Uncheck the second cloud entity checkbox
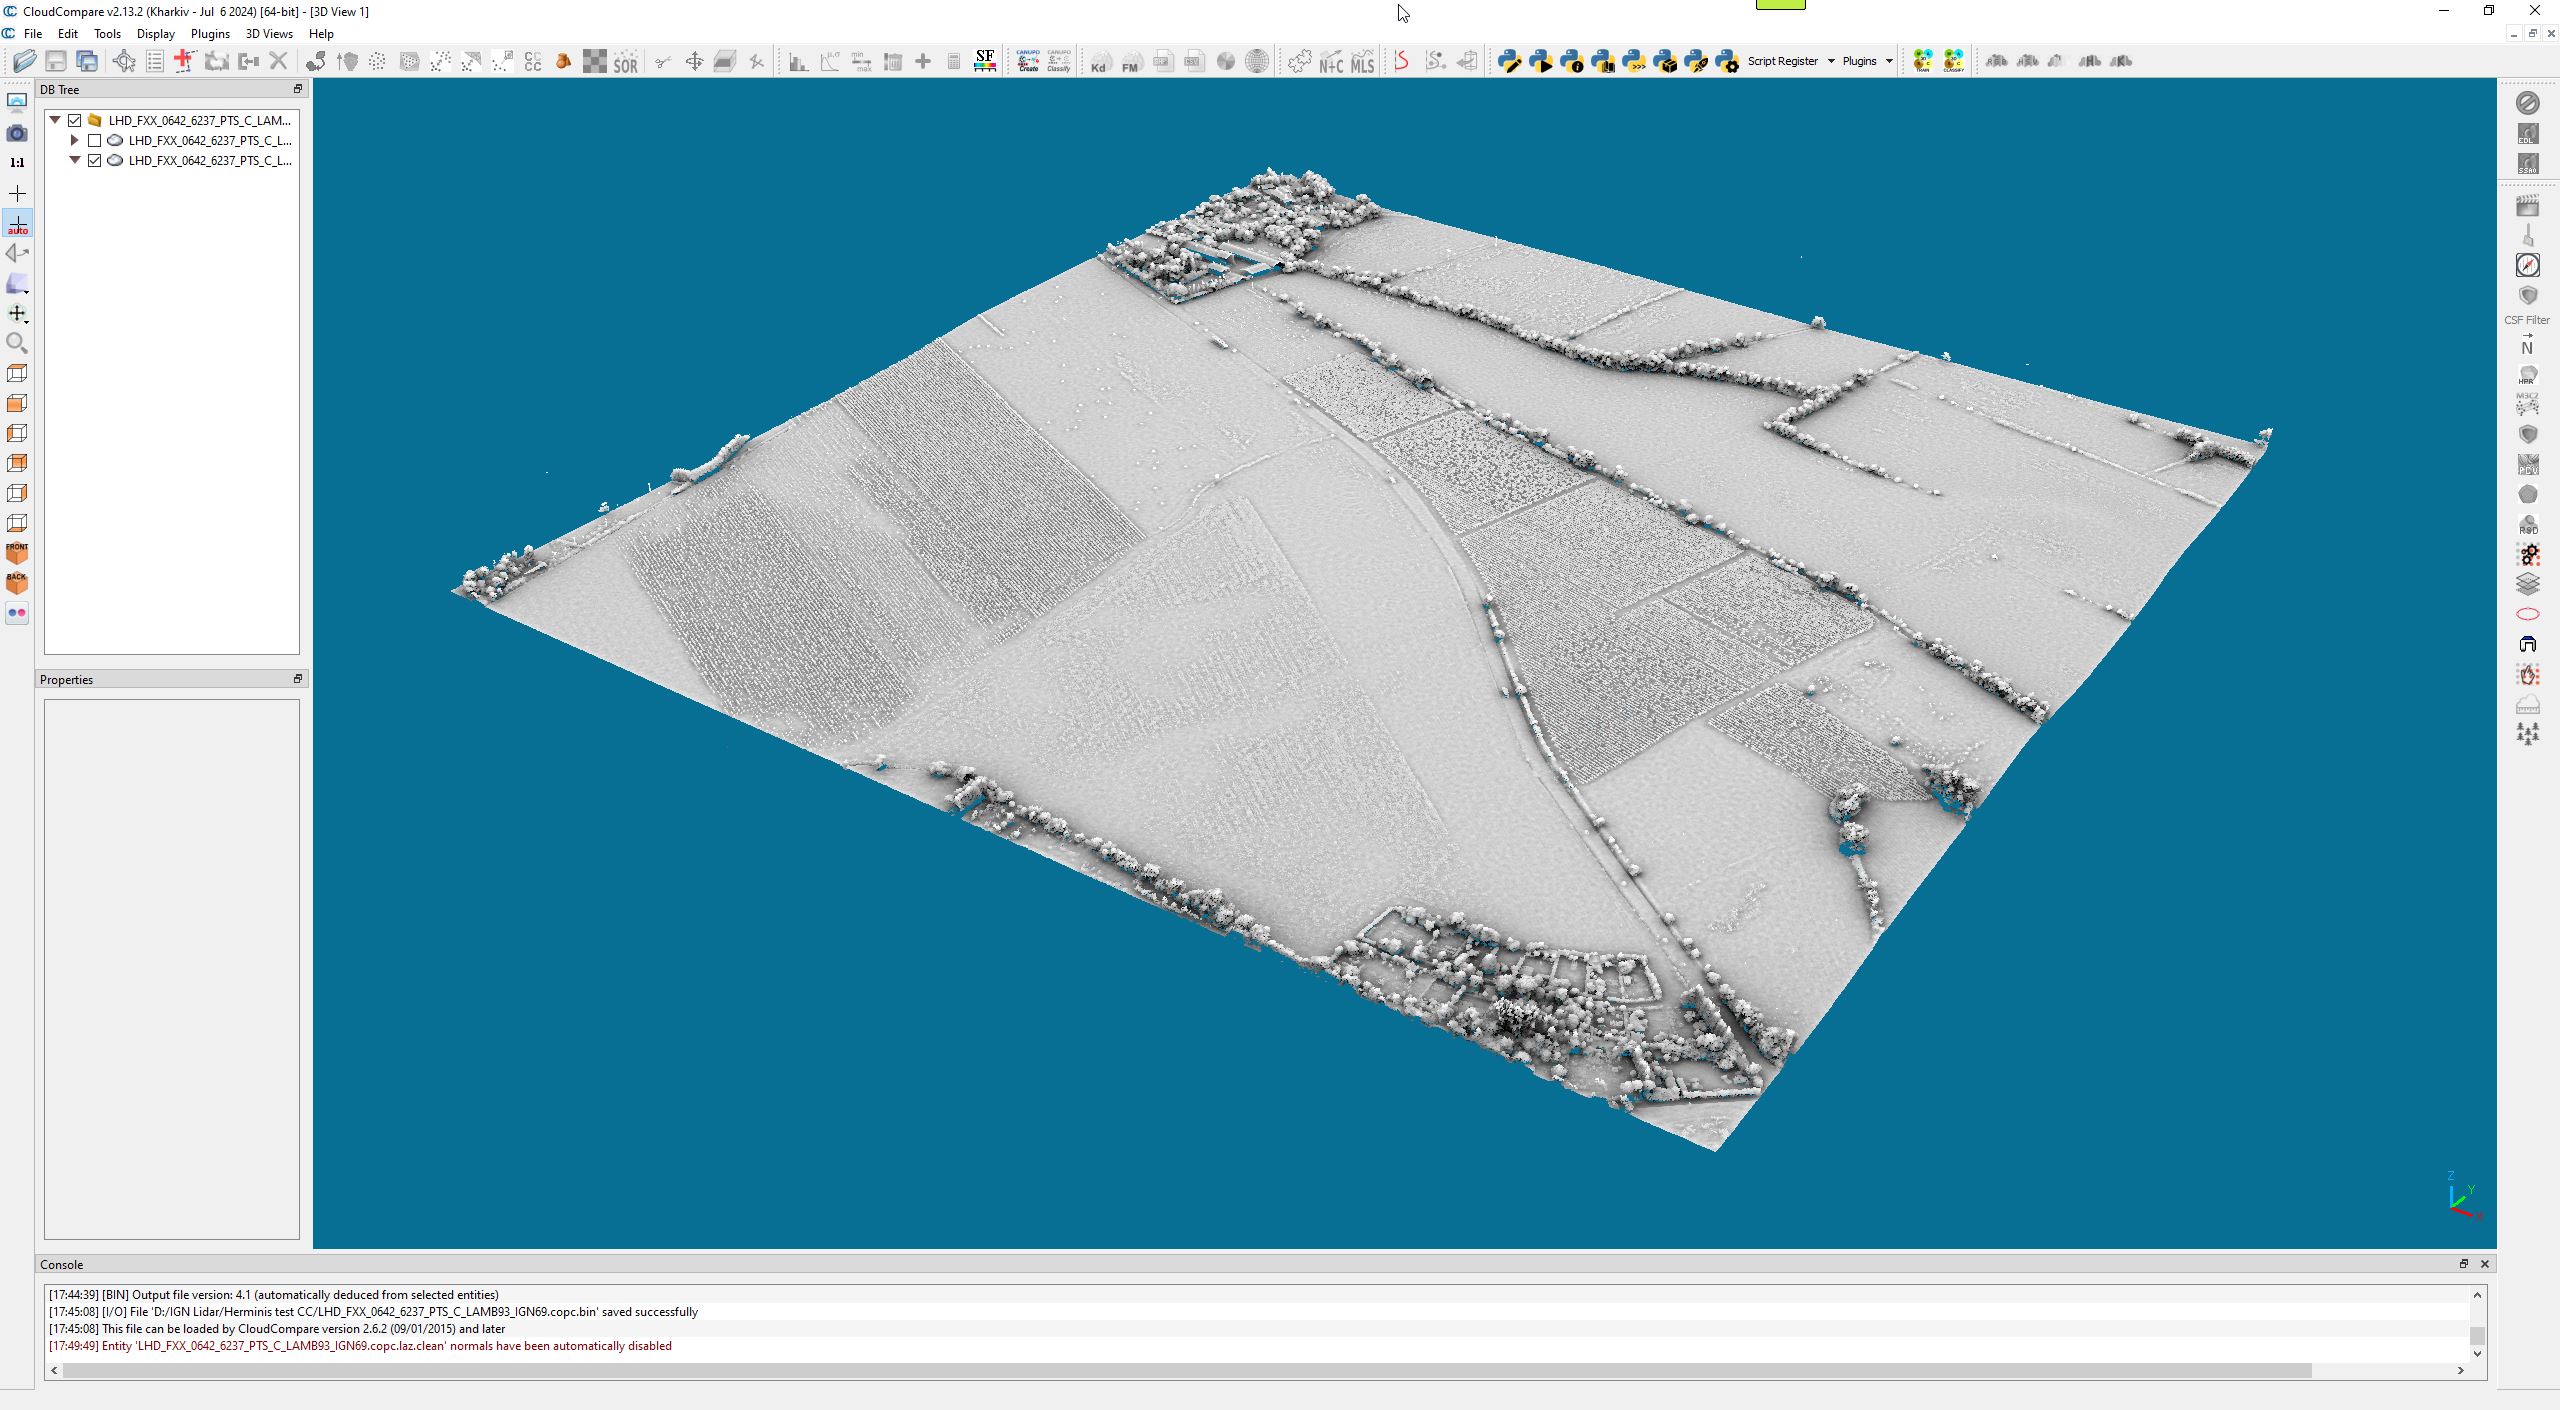Image resolution: width=2560 pixels, height=1410 pixels. [x=95, y=160]
